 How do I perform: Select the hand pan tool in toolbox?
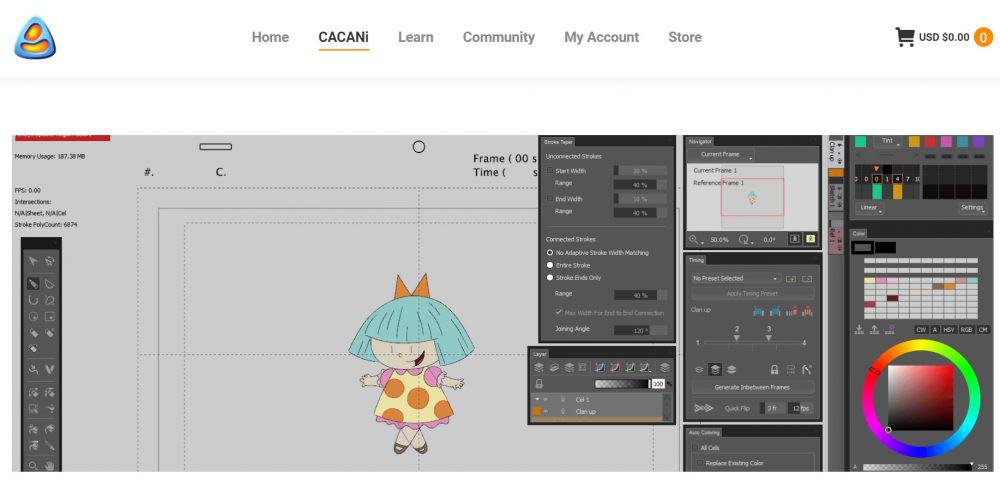[x=49, y=466]
